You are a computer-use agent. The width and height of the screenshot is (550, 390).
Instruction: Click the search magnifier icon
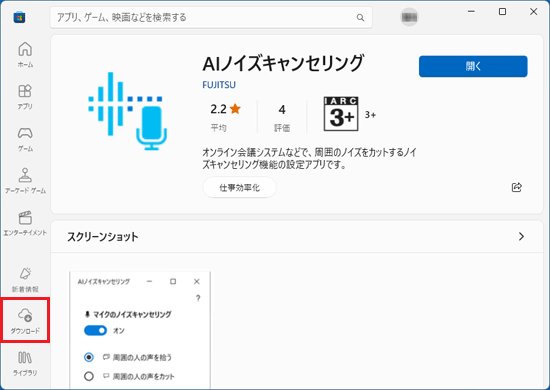tap(360, 17)
